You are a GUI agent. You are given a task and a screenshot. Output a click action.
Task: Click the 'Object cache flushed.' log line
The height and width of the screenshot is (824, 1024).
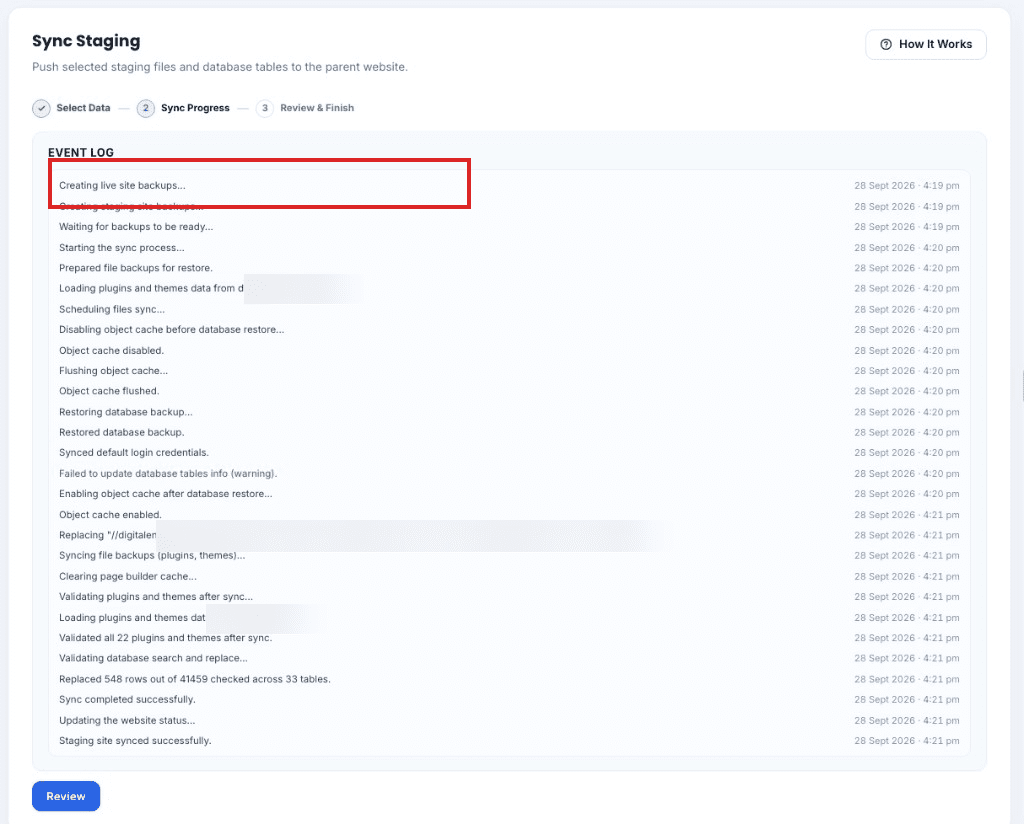coord(109,390)
